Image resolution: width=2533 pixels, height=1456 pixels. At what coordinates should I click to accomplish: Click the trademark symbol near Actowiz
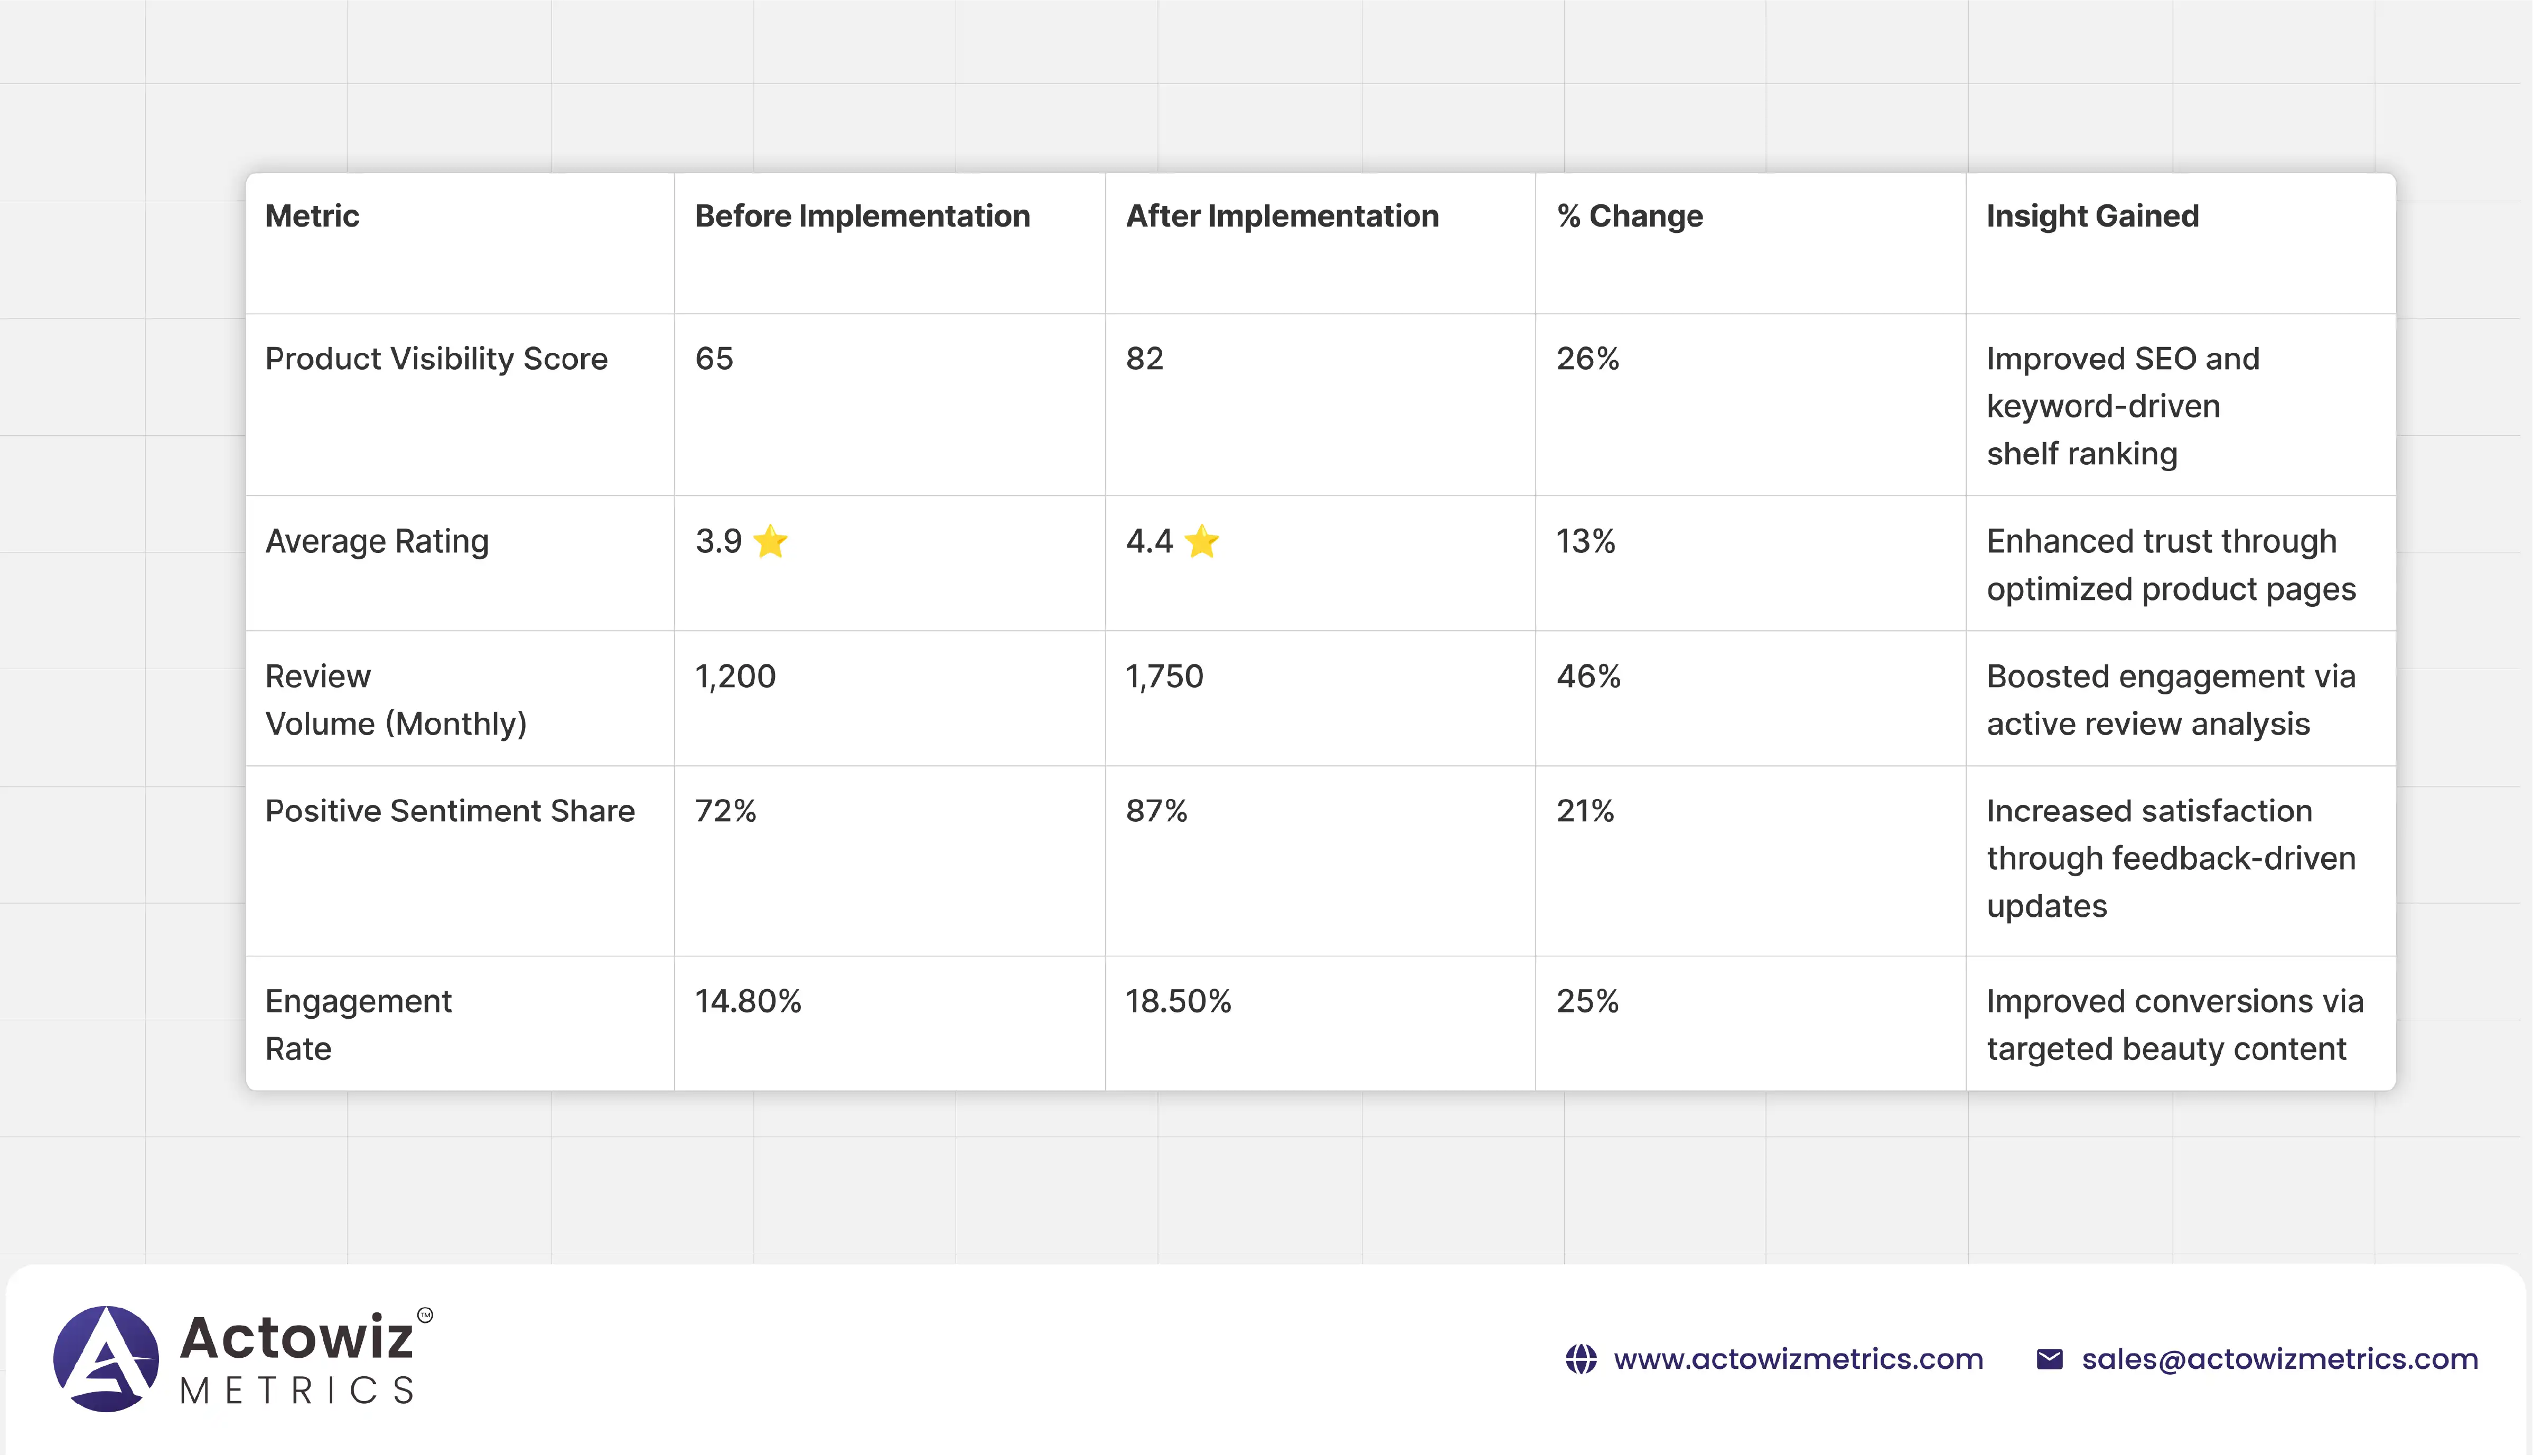425,1315
